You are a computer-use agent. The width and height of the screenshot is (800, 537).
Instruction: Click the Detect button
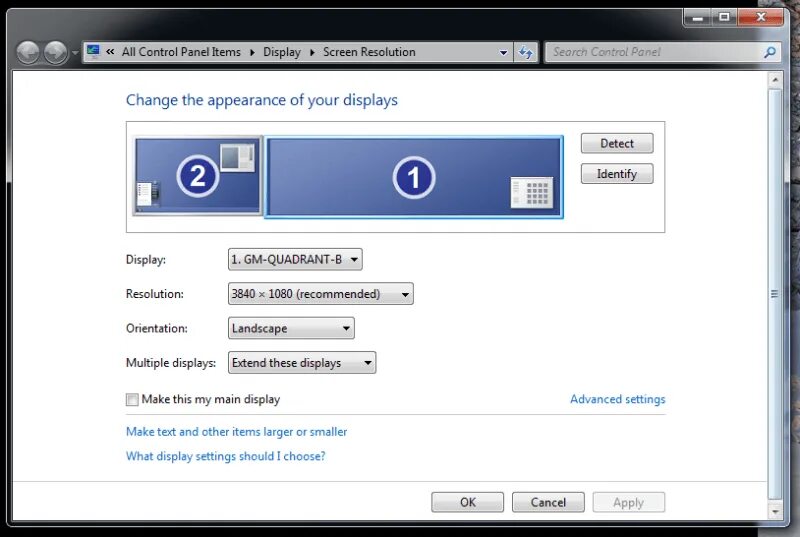coord(617,143)
